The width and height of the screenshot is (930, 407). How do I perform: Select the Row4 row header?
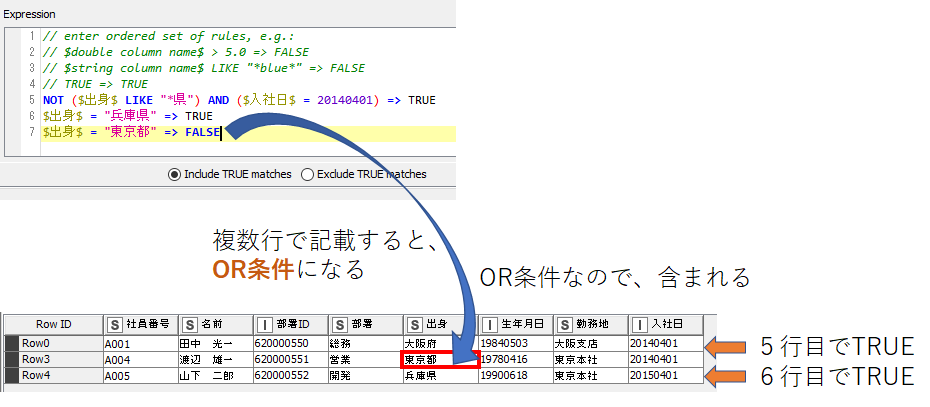(53, 376)
